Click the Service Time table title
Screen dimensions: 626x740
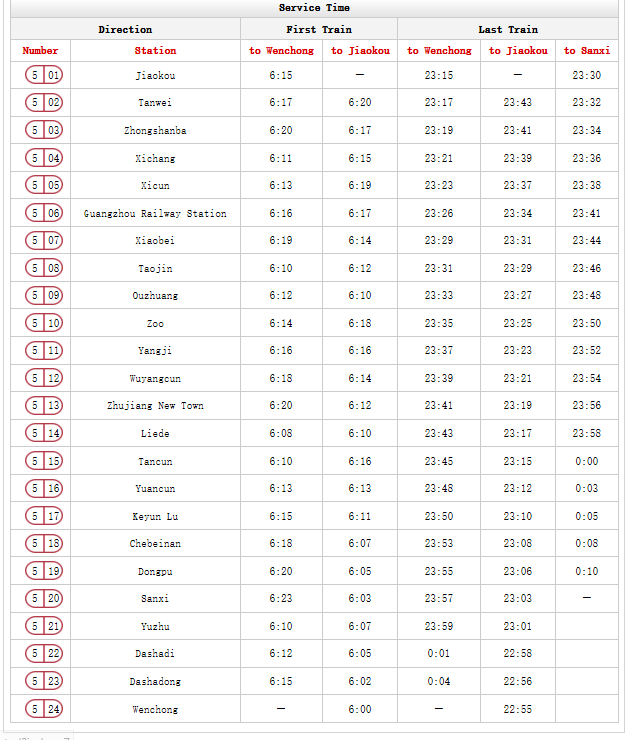314,8
